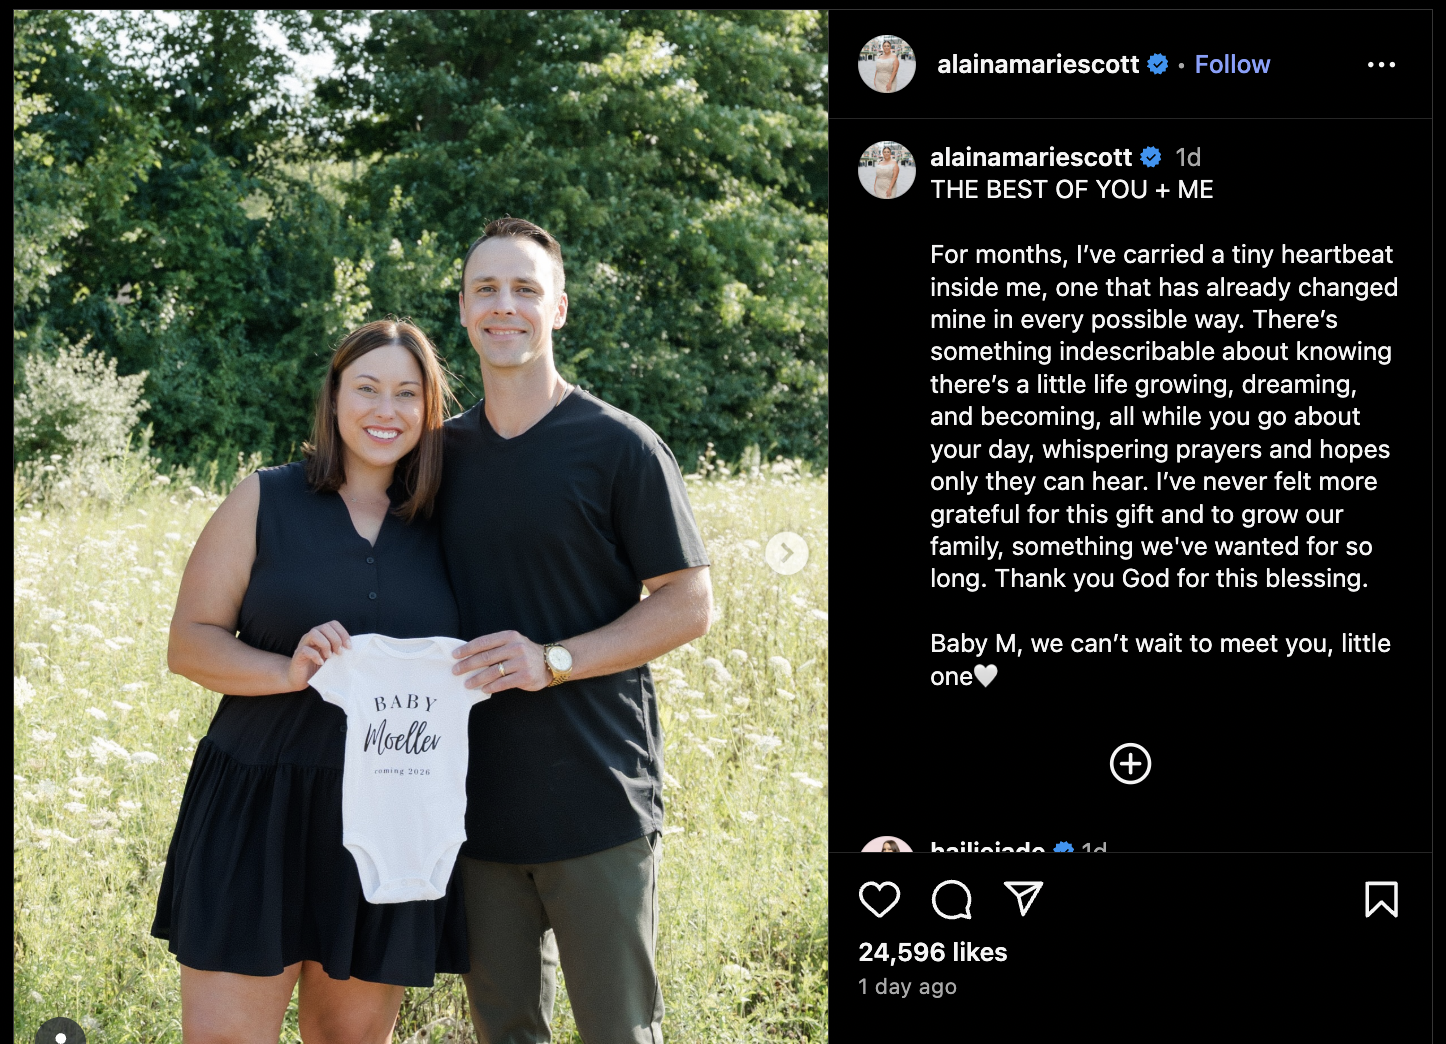This screenshot has height=1044, width=1446.
Task: Open alainamariescott username in the caption
Action: click(x=1031, y=157)
